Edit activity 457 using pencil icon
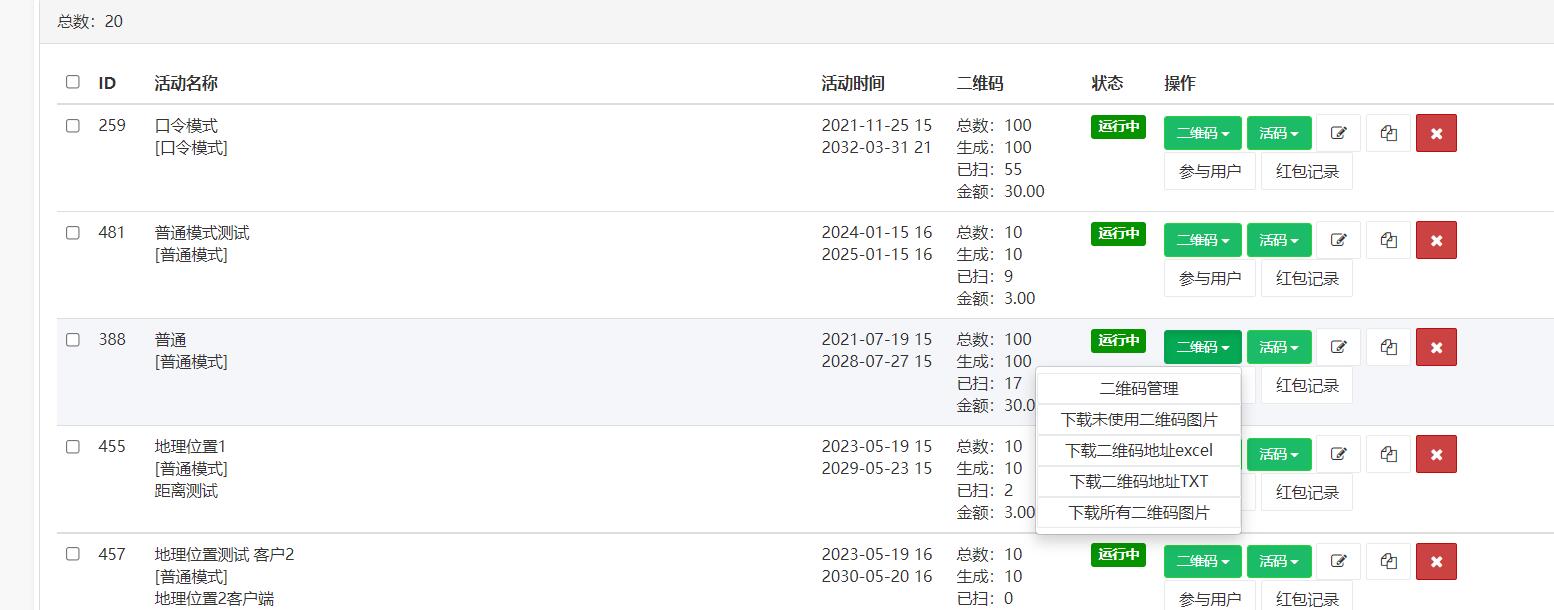 [x=1338, y=561]
